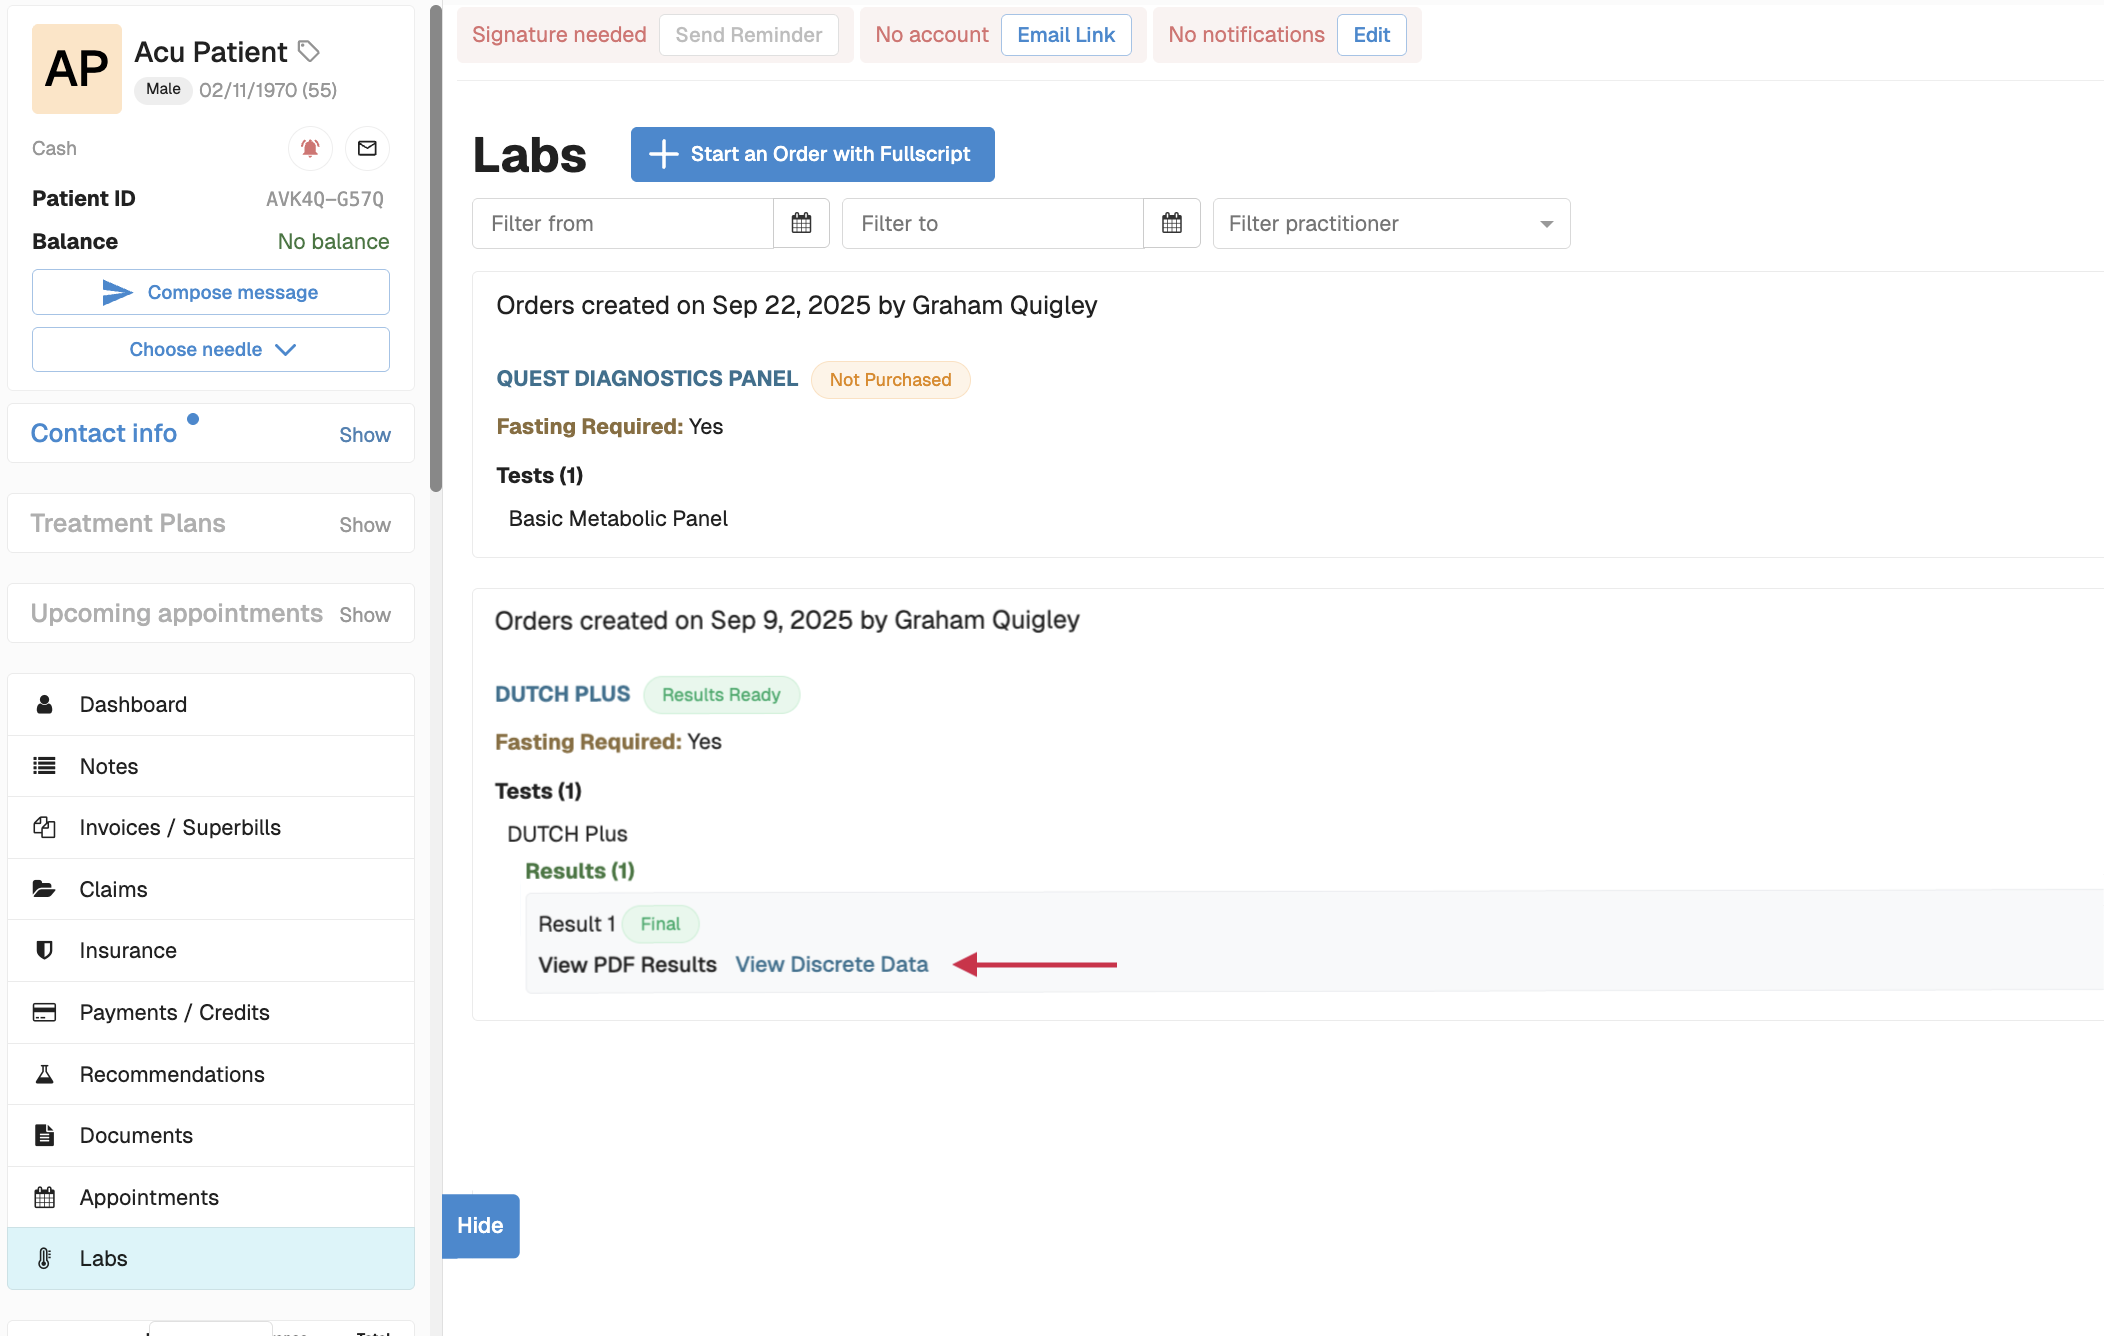Click Start an Order with Fullscript
The image size is (2104, 1336).
[812, 154]
